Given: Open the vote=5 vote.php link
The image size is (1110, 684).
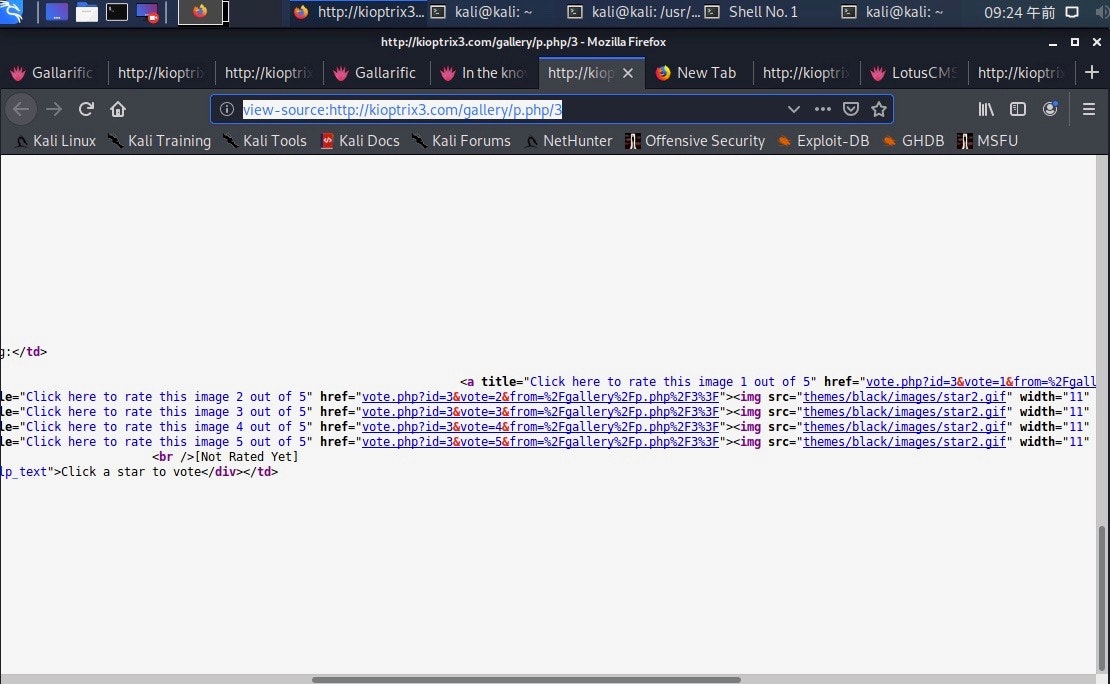Looking at the screenshot, I should (540, 441).
